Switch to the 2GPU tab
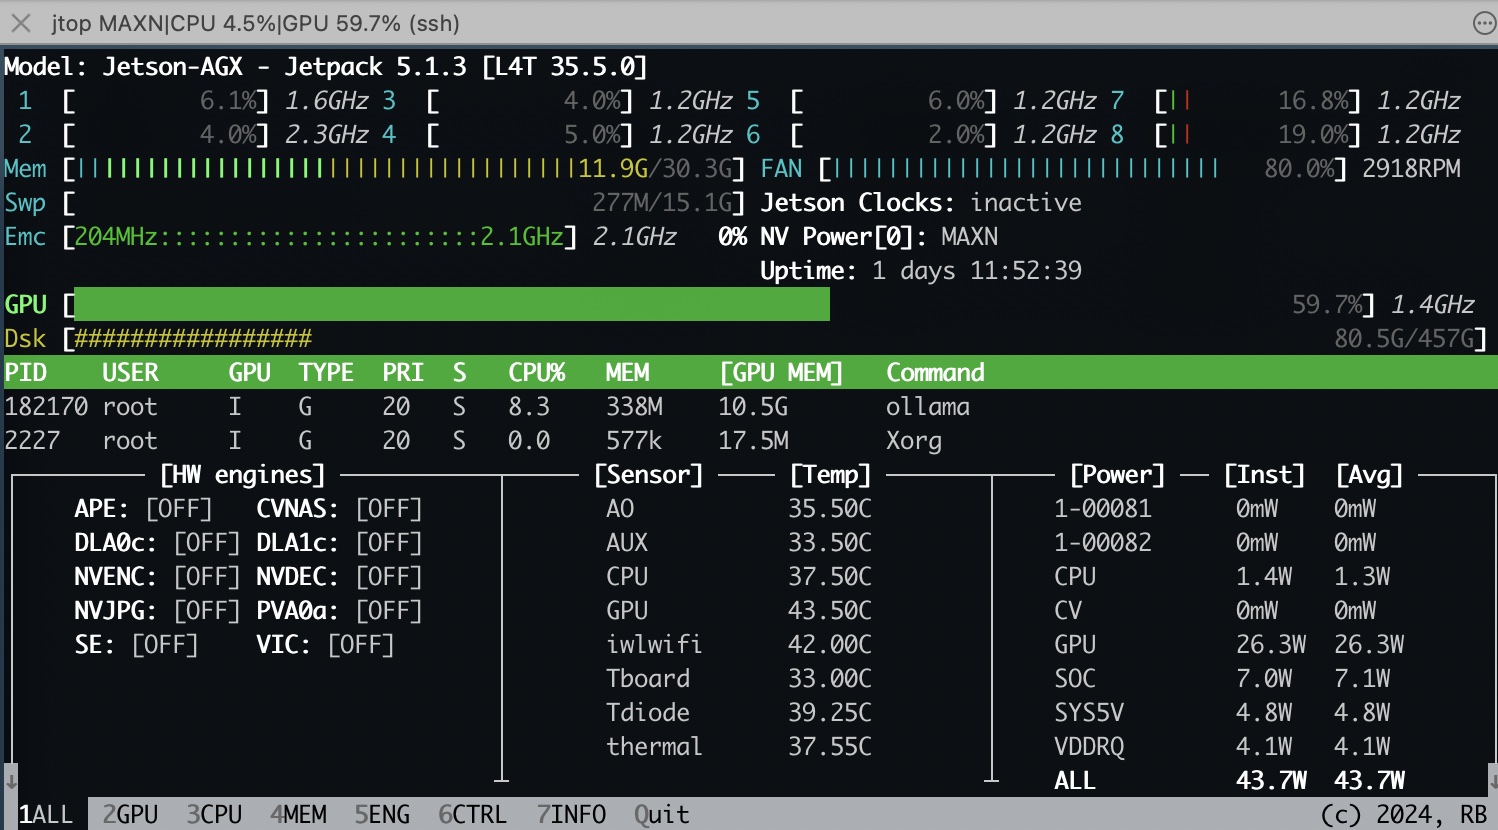 tap(130, 814)
